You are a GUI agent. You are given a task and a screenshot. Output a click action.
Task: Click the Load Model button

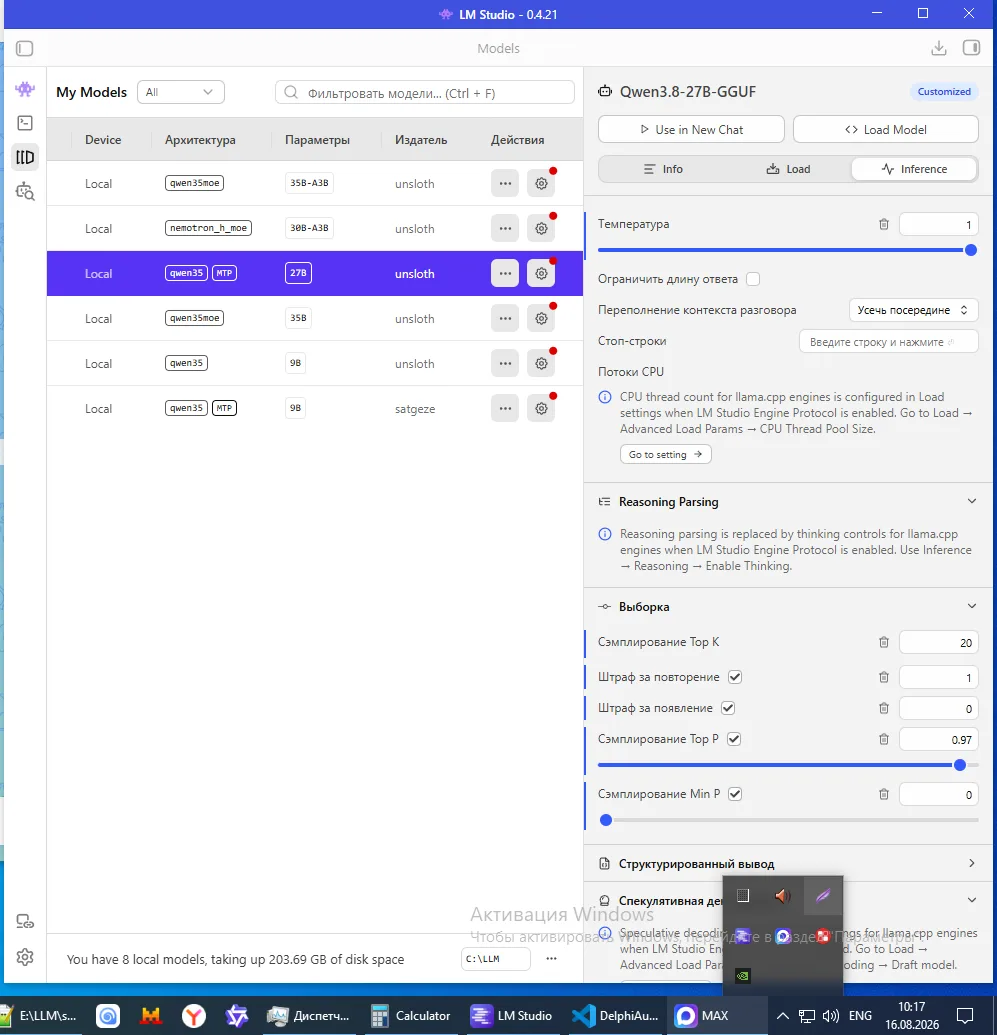(885, 129)
